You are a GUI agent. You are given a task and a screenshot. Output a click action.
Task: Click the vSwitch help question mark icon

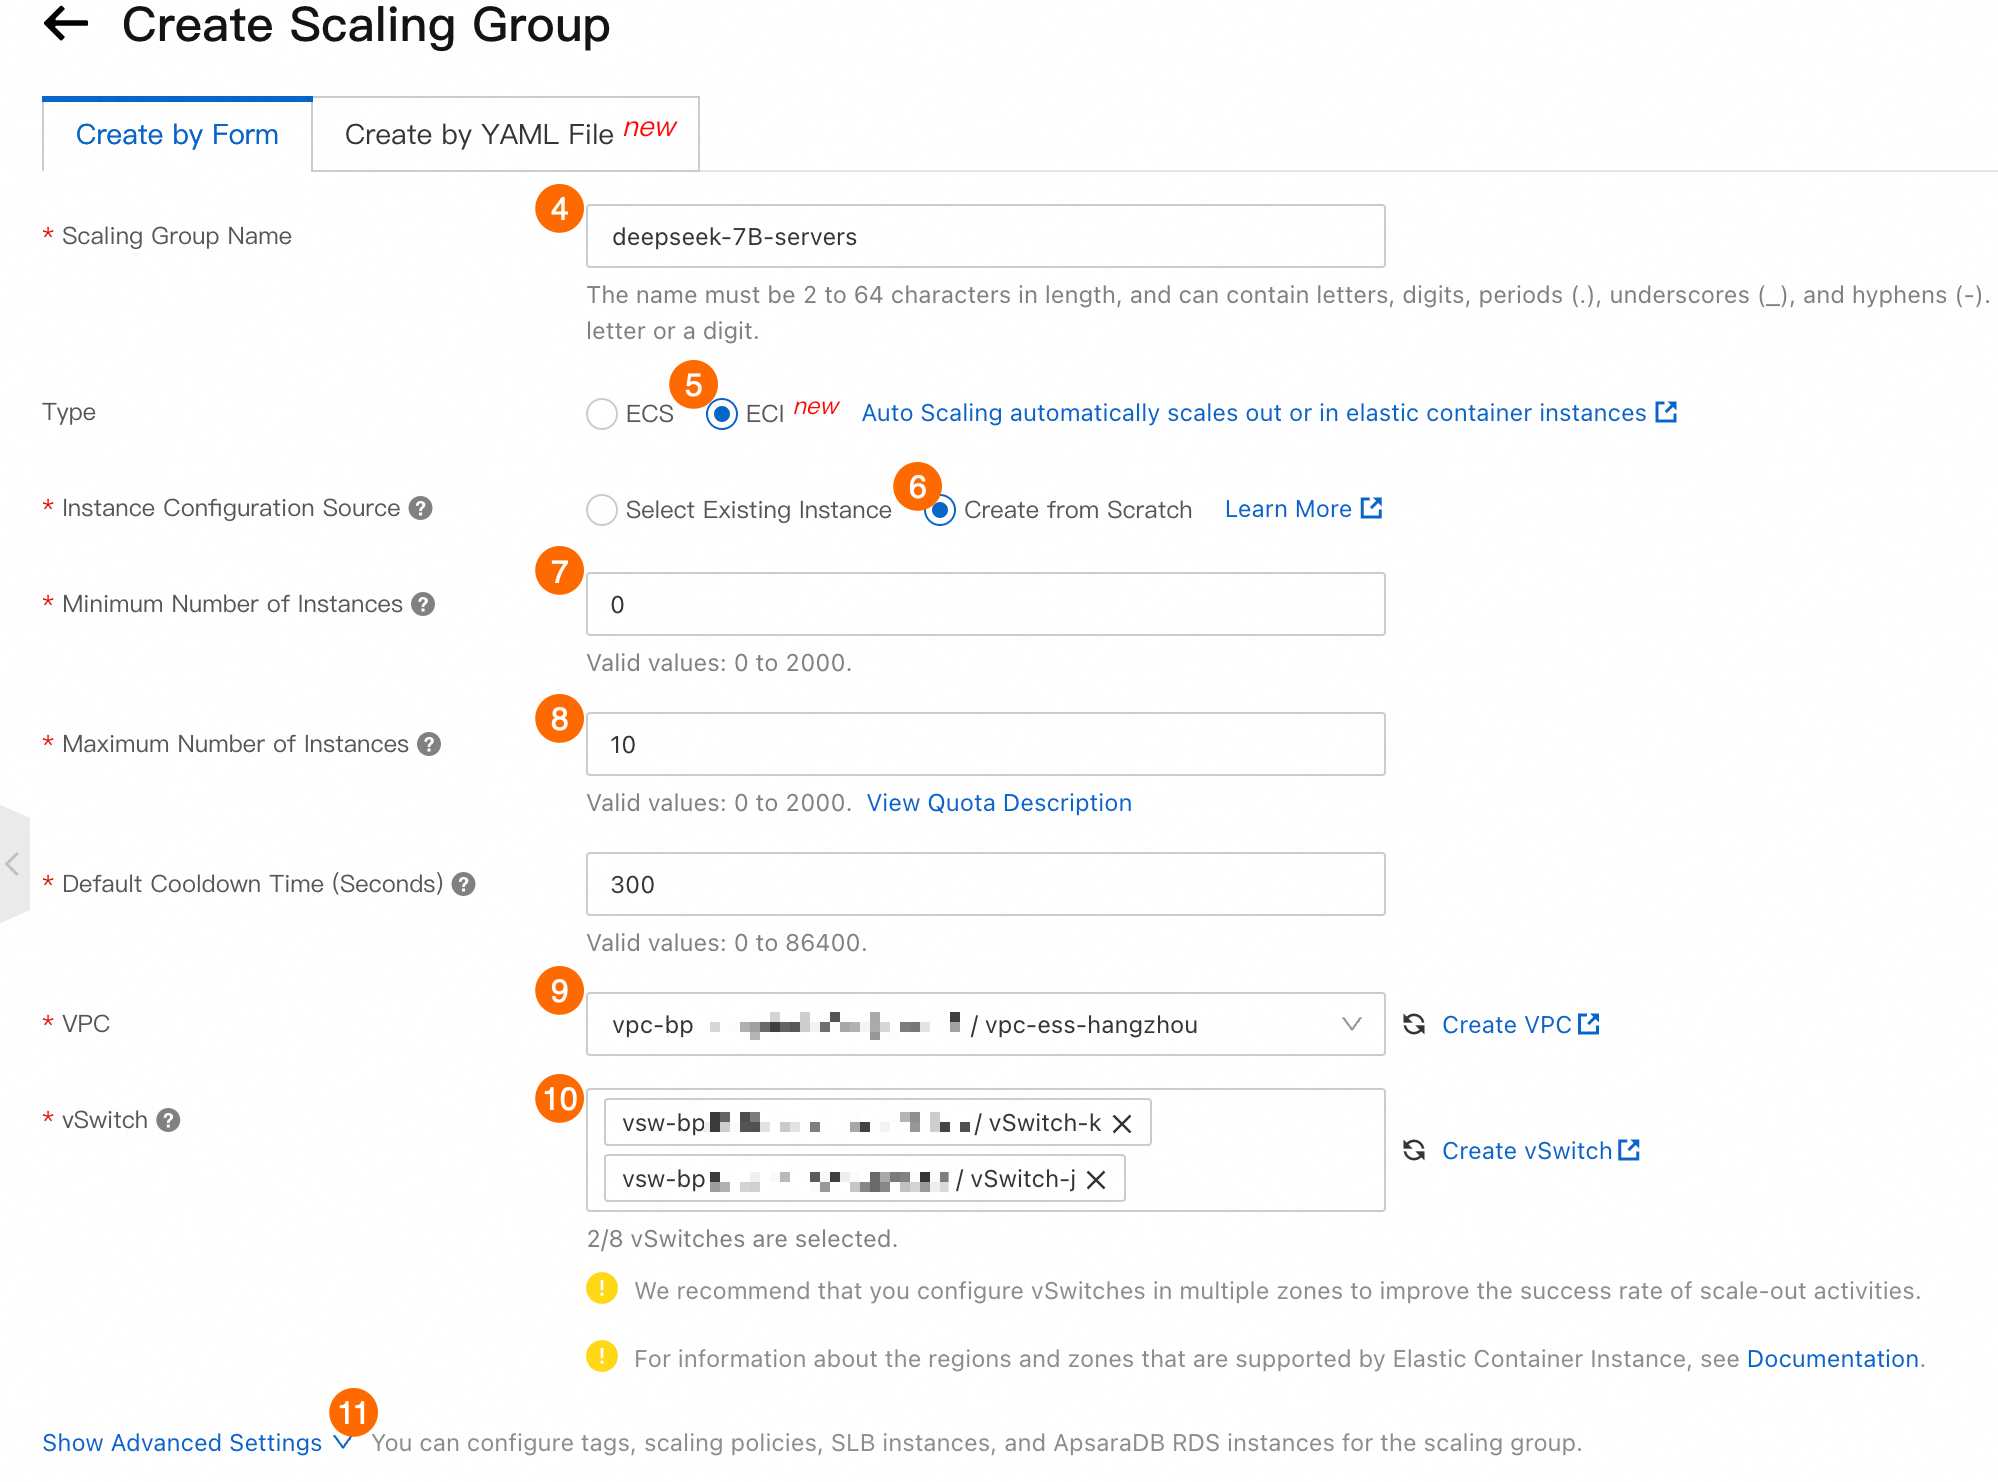coord(168,1120)
